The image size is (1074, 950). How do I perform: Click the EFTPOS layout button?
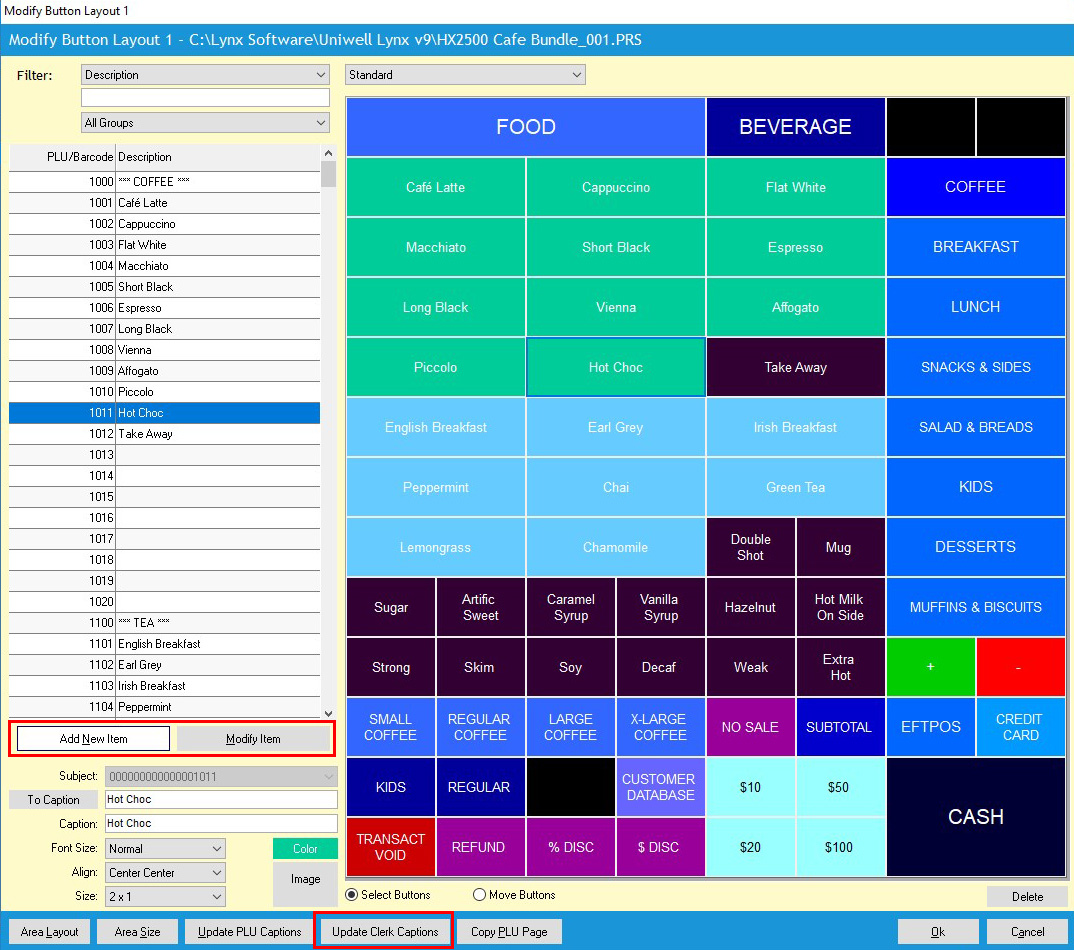pos(930,727)
